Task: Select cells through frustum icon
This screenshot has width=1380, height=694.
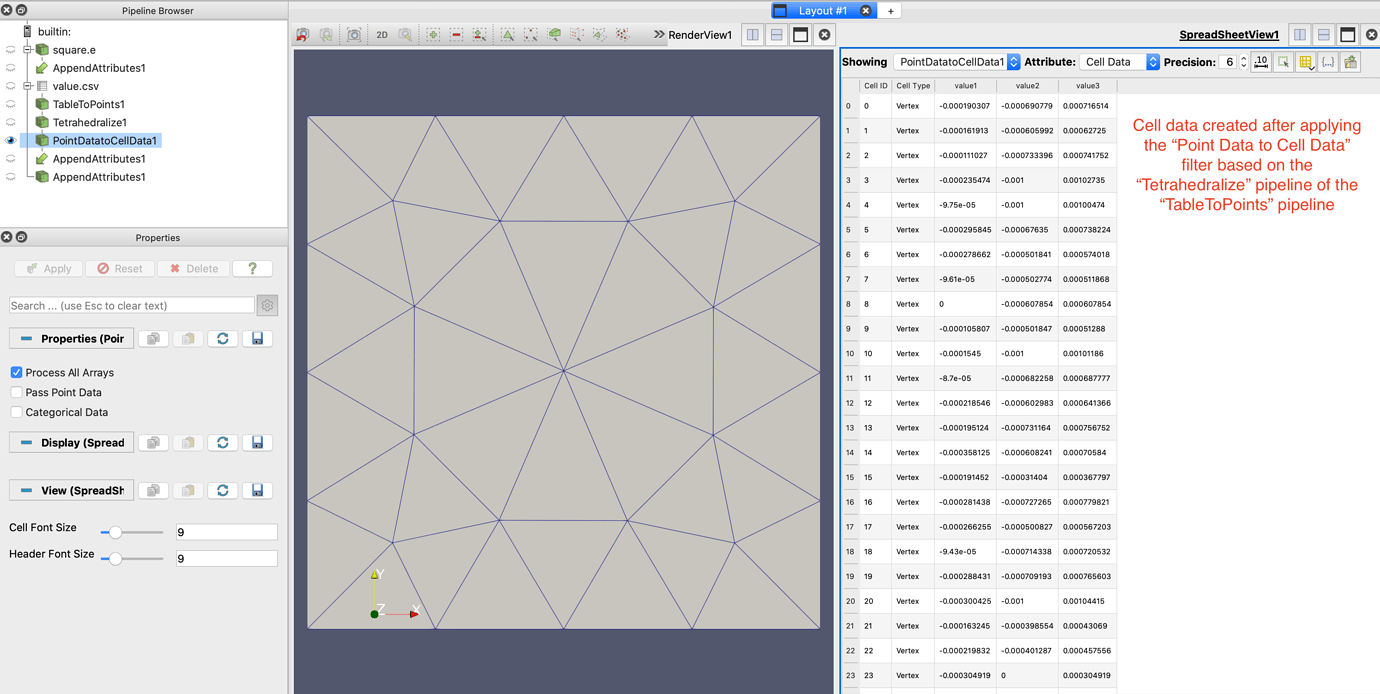Action: click(x=554, y=35)
